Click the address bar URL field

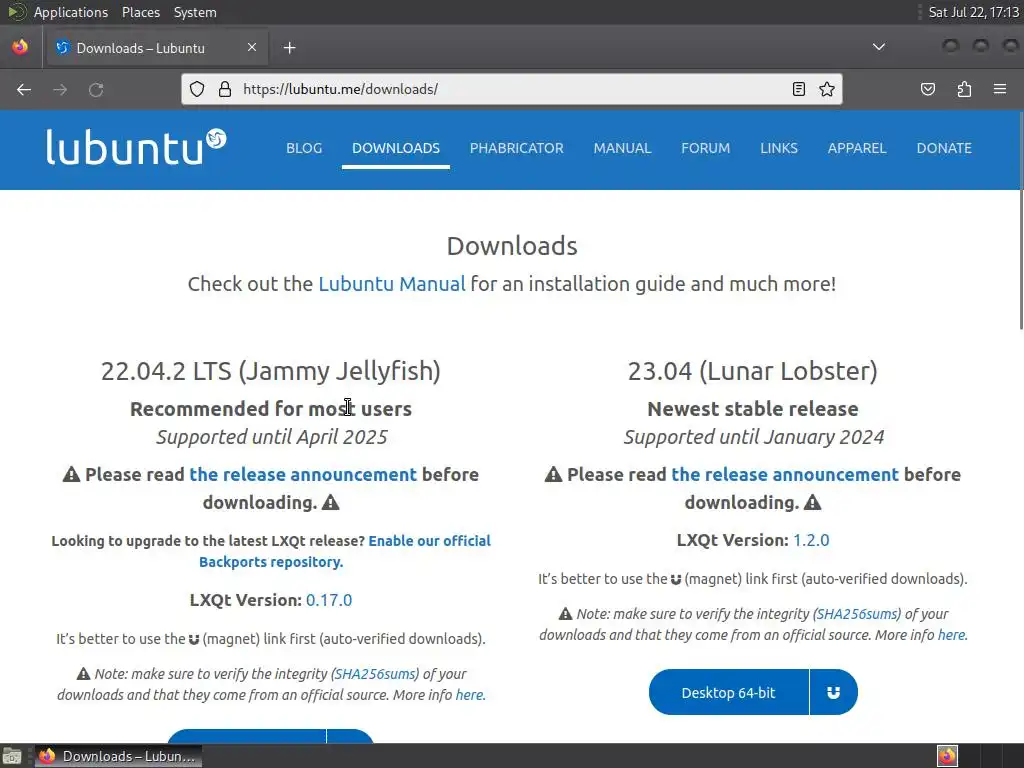pos(509,89)
